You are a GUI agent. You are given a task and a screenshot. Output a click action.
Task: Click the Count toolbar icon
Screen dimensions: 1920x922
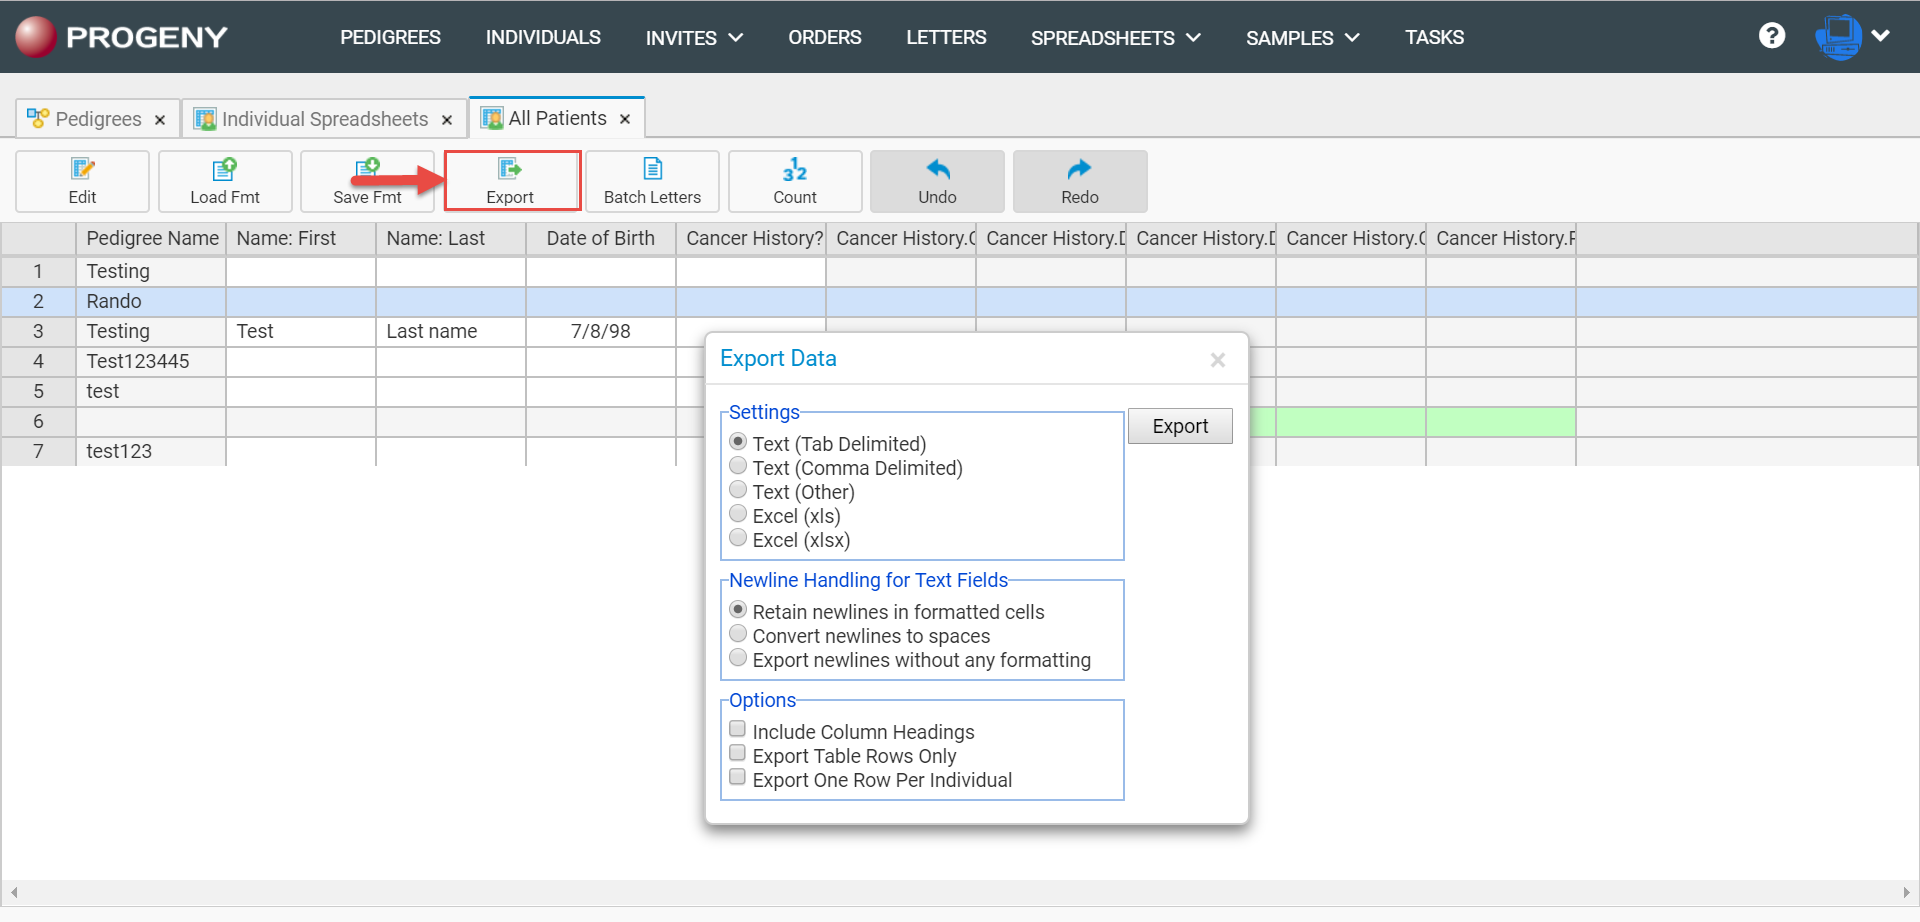[x=795, y=181]
